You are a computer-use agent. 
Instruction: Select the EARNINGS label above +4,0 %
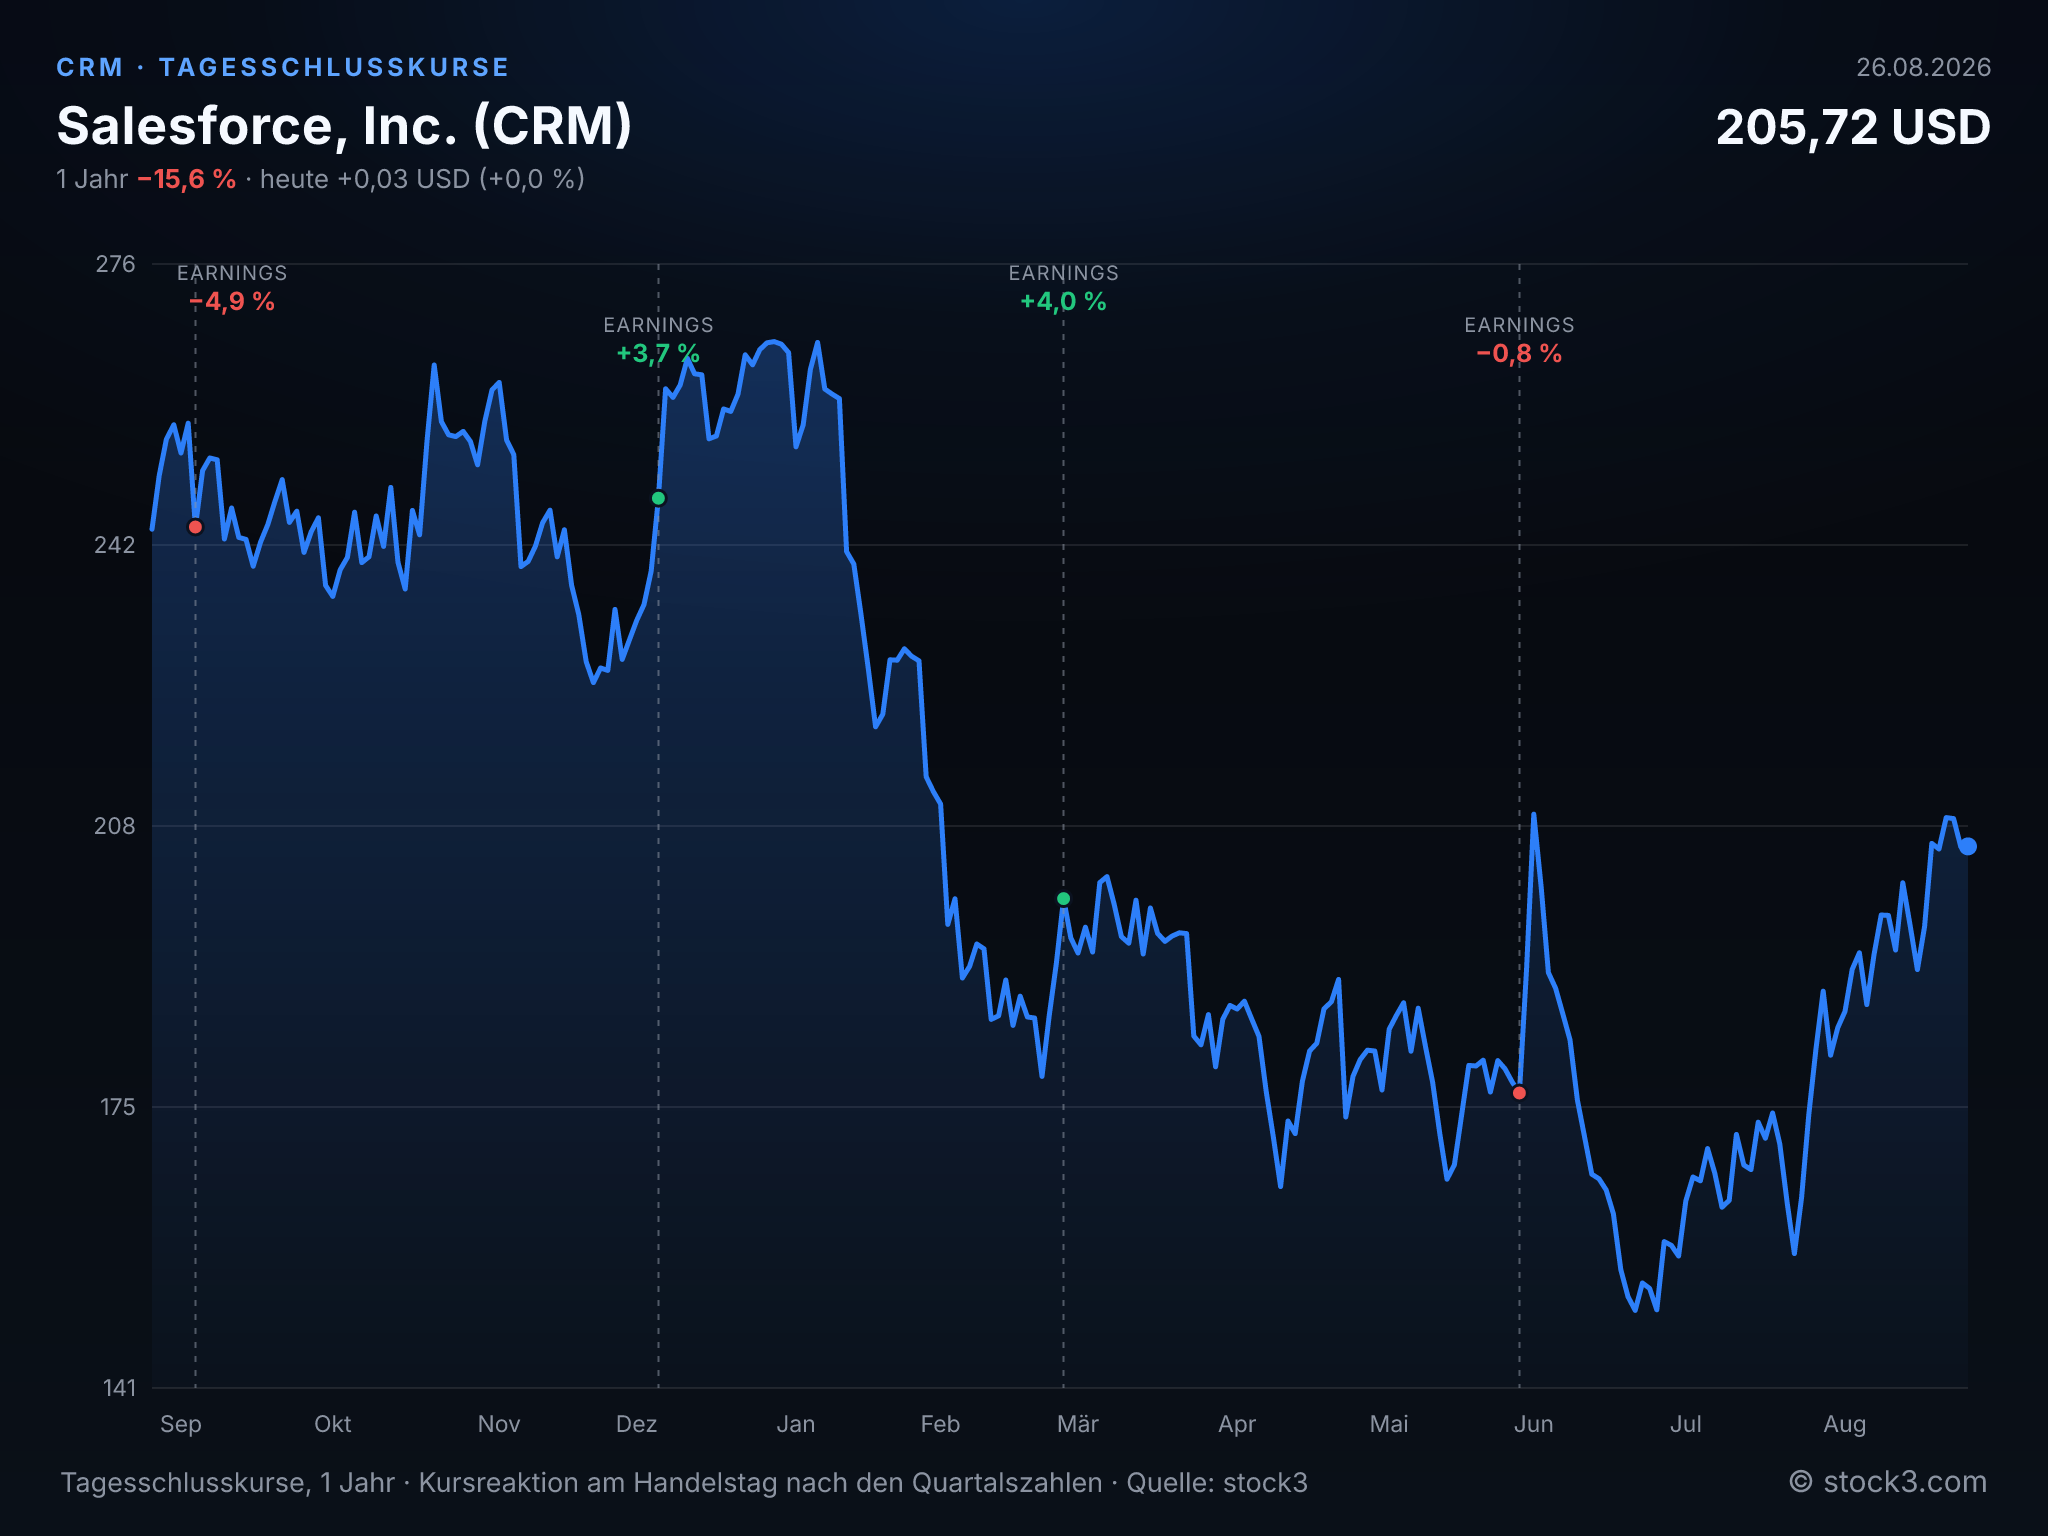pyautogui.click(x=1063, y=273)
